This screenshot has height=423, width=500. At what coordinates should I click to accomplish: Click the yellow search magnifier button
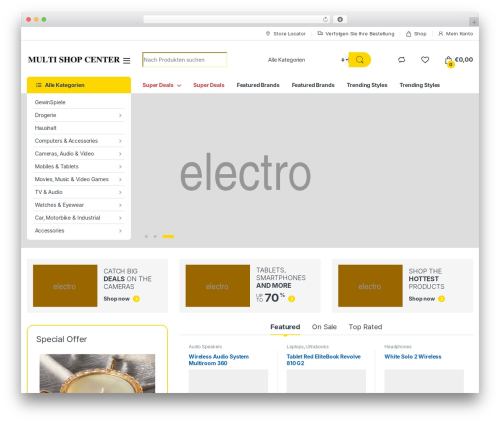360,60
